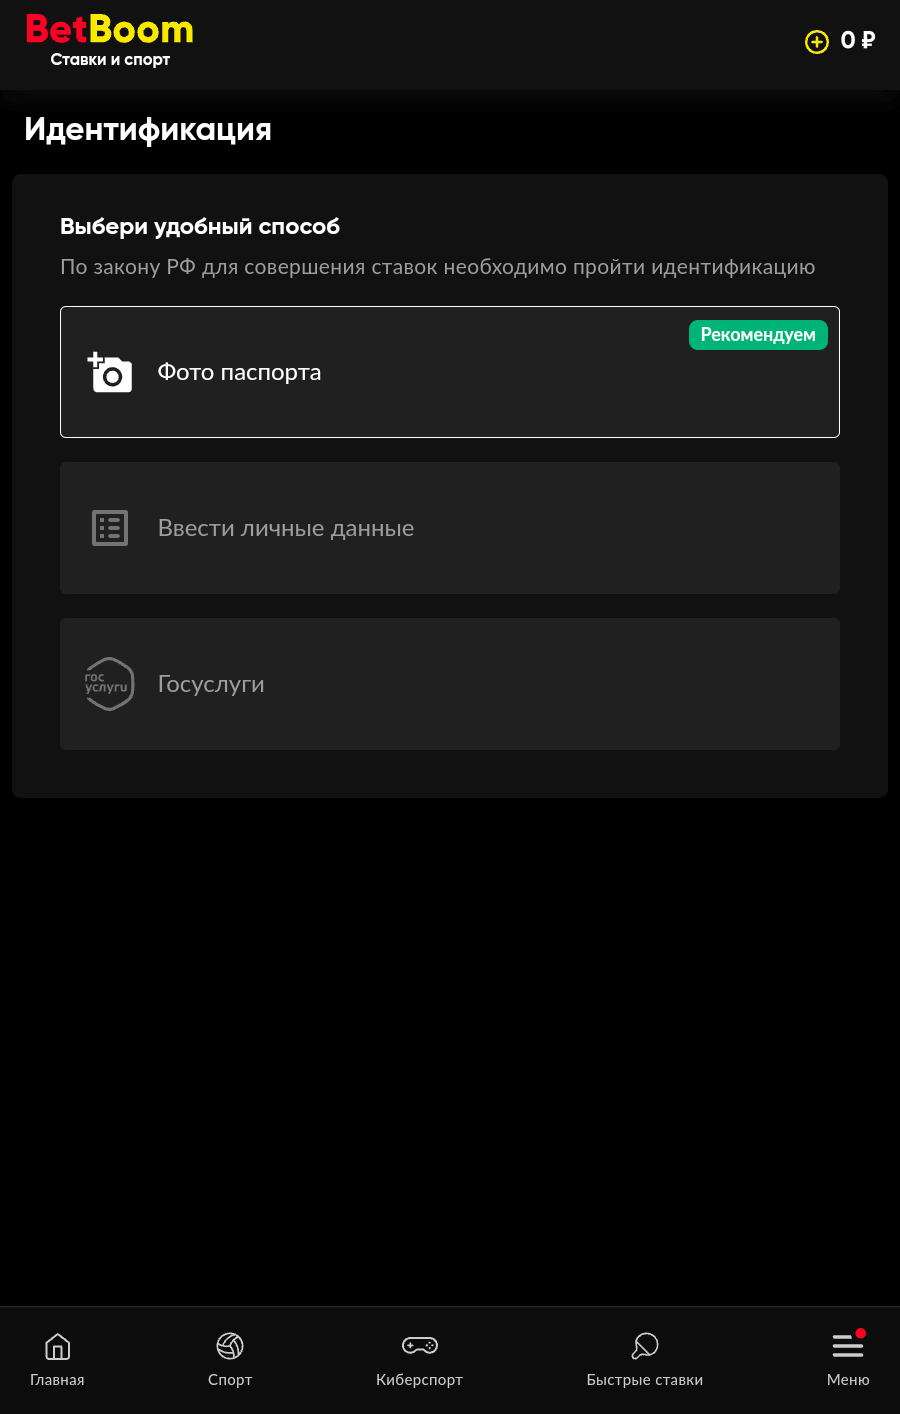The height and width of the screenshot is (1414, 900).
Task: Tap the ball icon for Спорт
Action: coord(230,1346)
